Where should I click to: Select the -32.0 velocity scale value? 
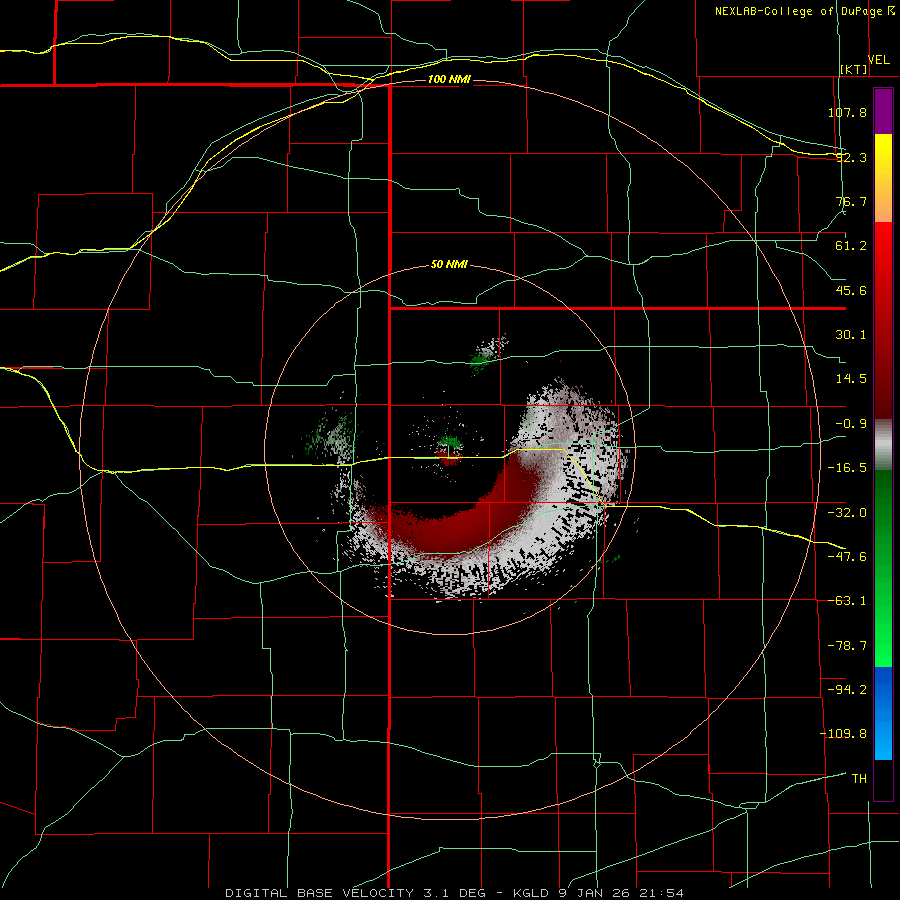point(847,513)
